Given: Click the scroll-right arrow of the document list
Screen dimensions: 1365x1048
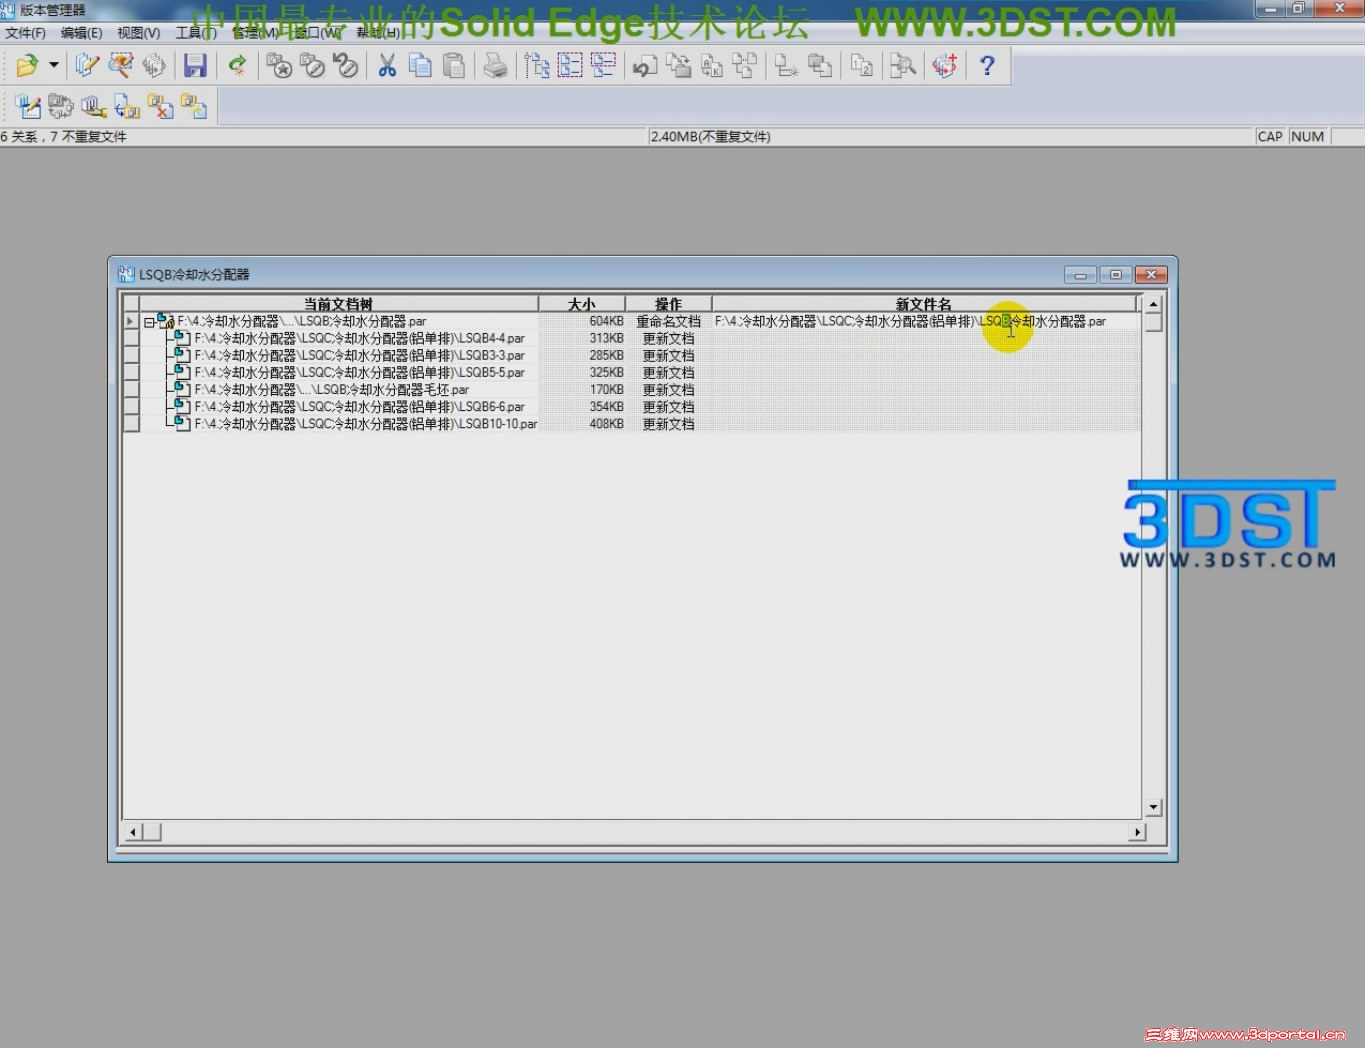Looking at the screenshot, I should pyautogui.click(x=1137, y=832).
